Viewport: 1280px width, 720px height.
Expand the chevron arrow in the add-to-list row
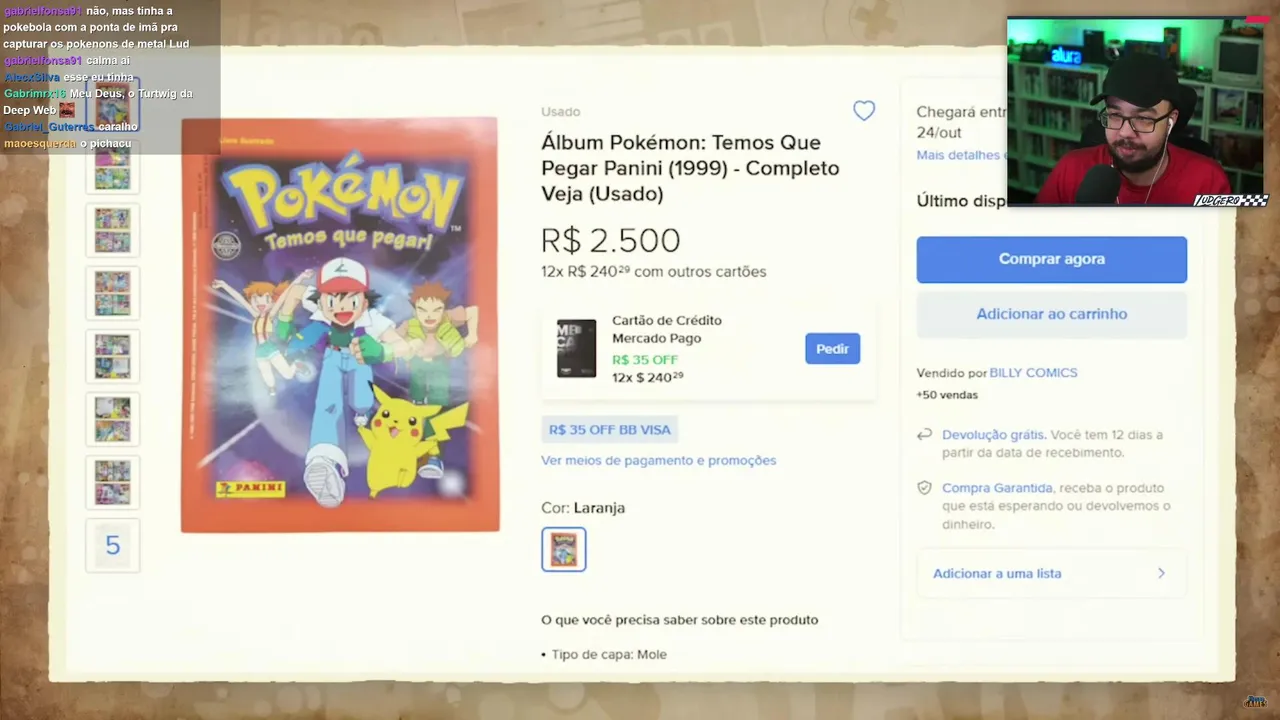pyautogui.click(x=1161, y=573)
